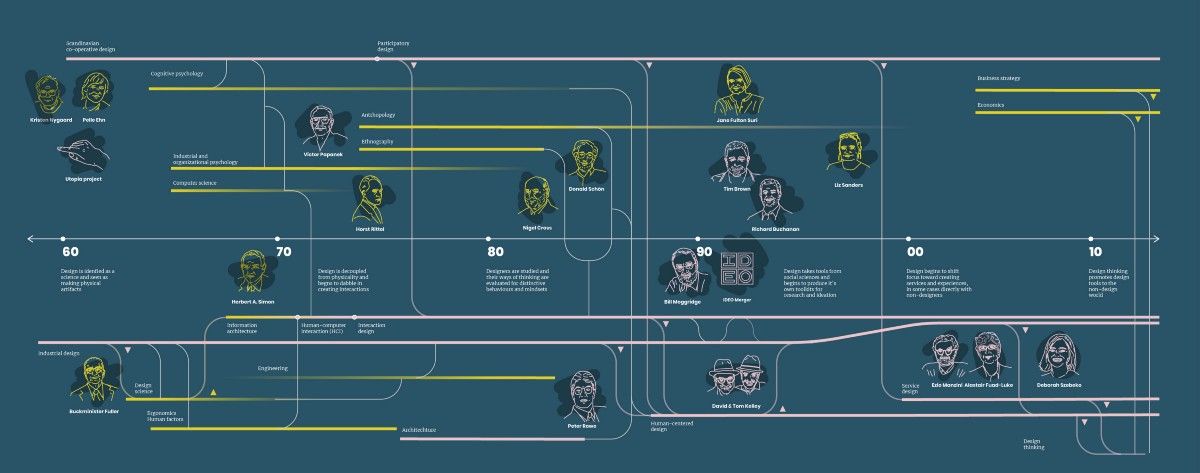
Task: Click the 00 decade marker
Action: coord(915,252)
